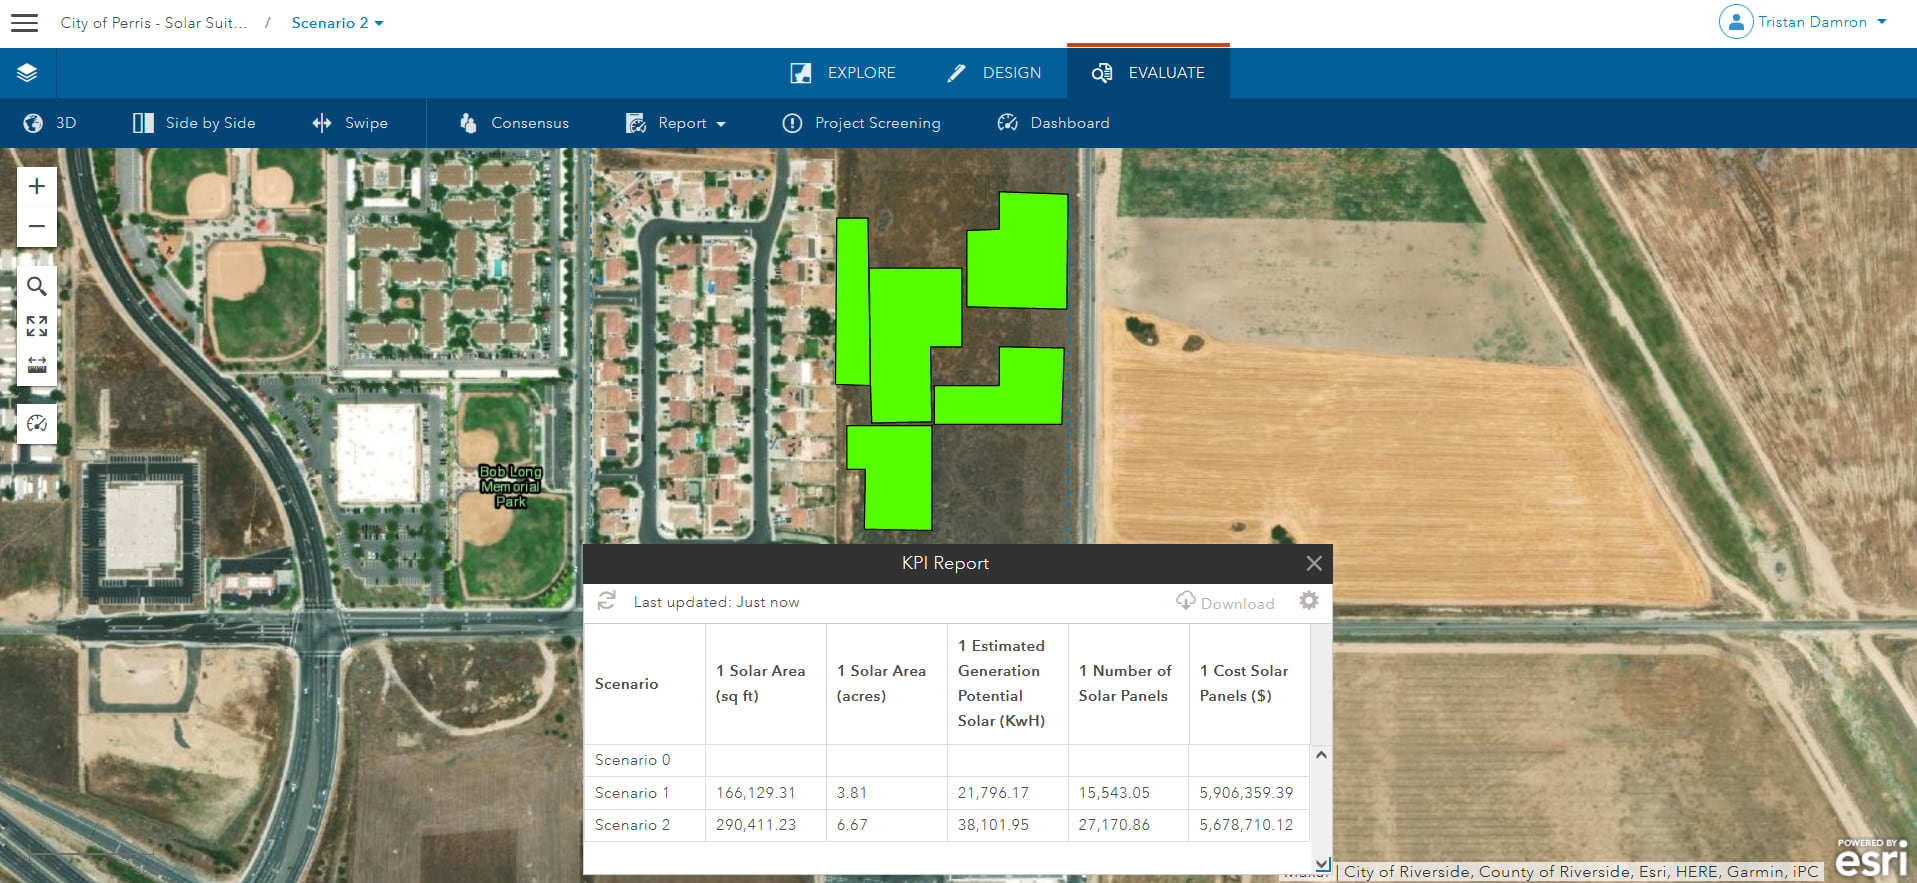The height and width of the screenshot is (883, 1917).
Task: Select the acres value 3.81
Action: point(852,793)
